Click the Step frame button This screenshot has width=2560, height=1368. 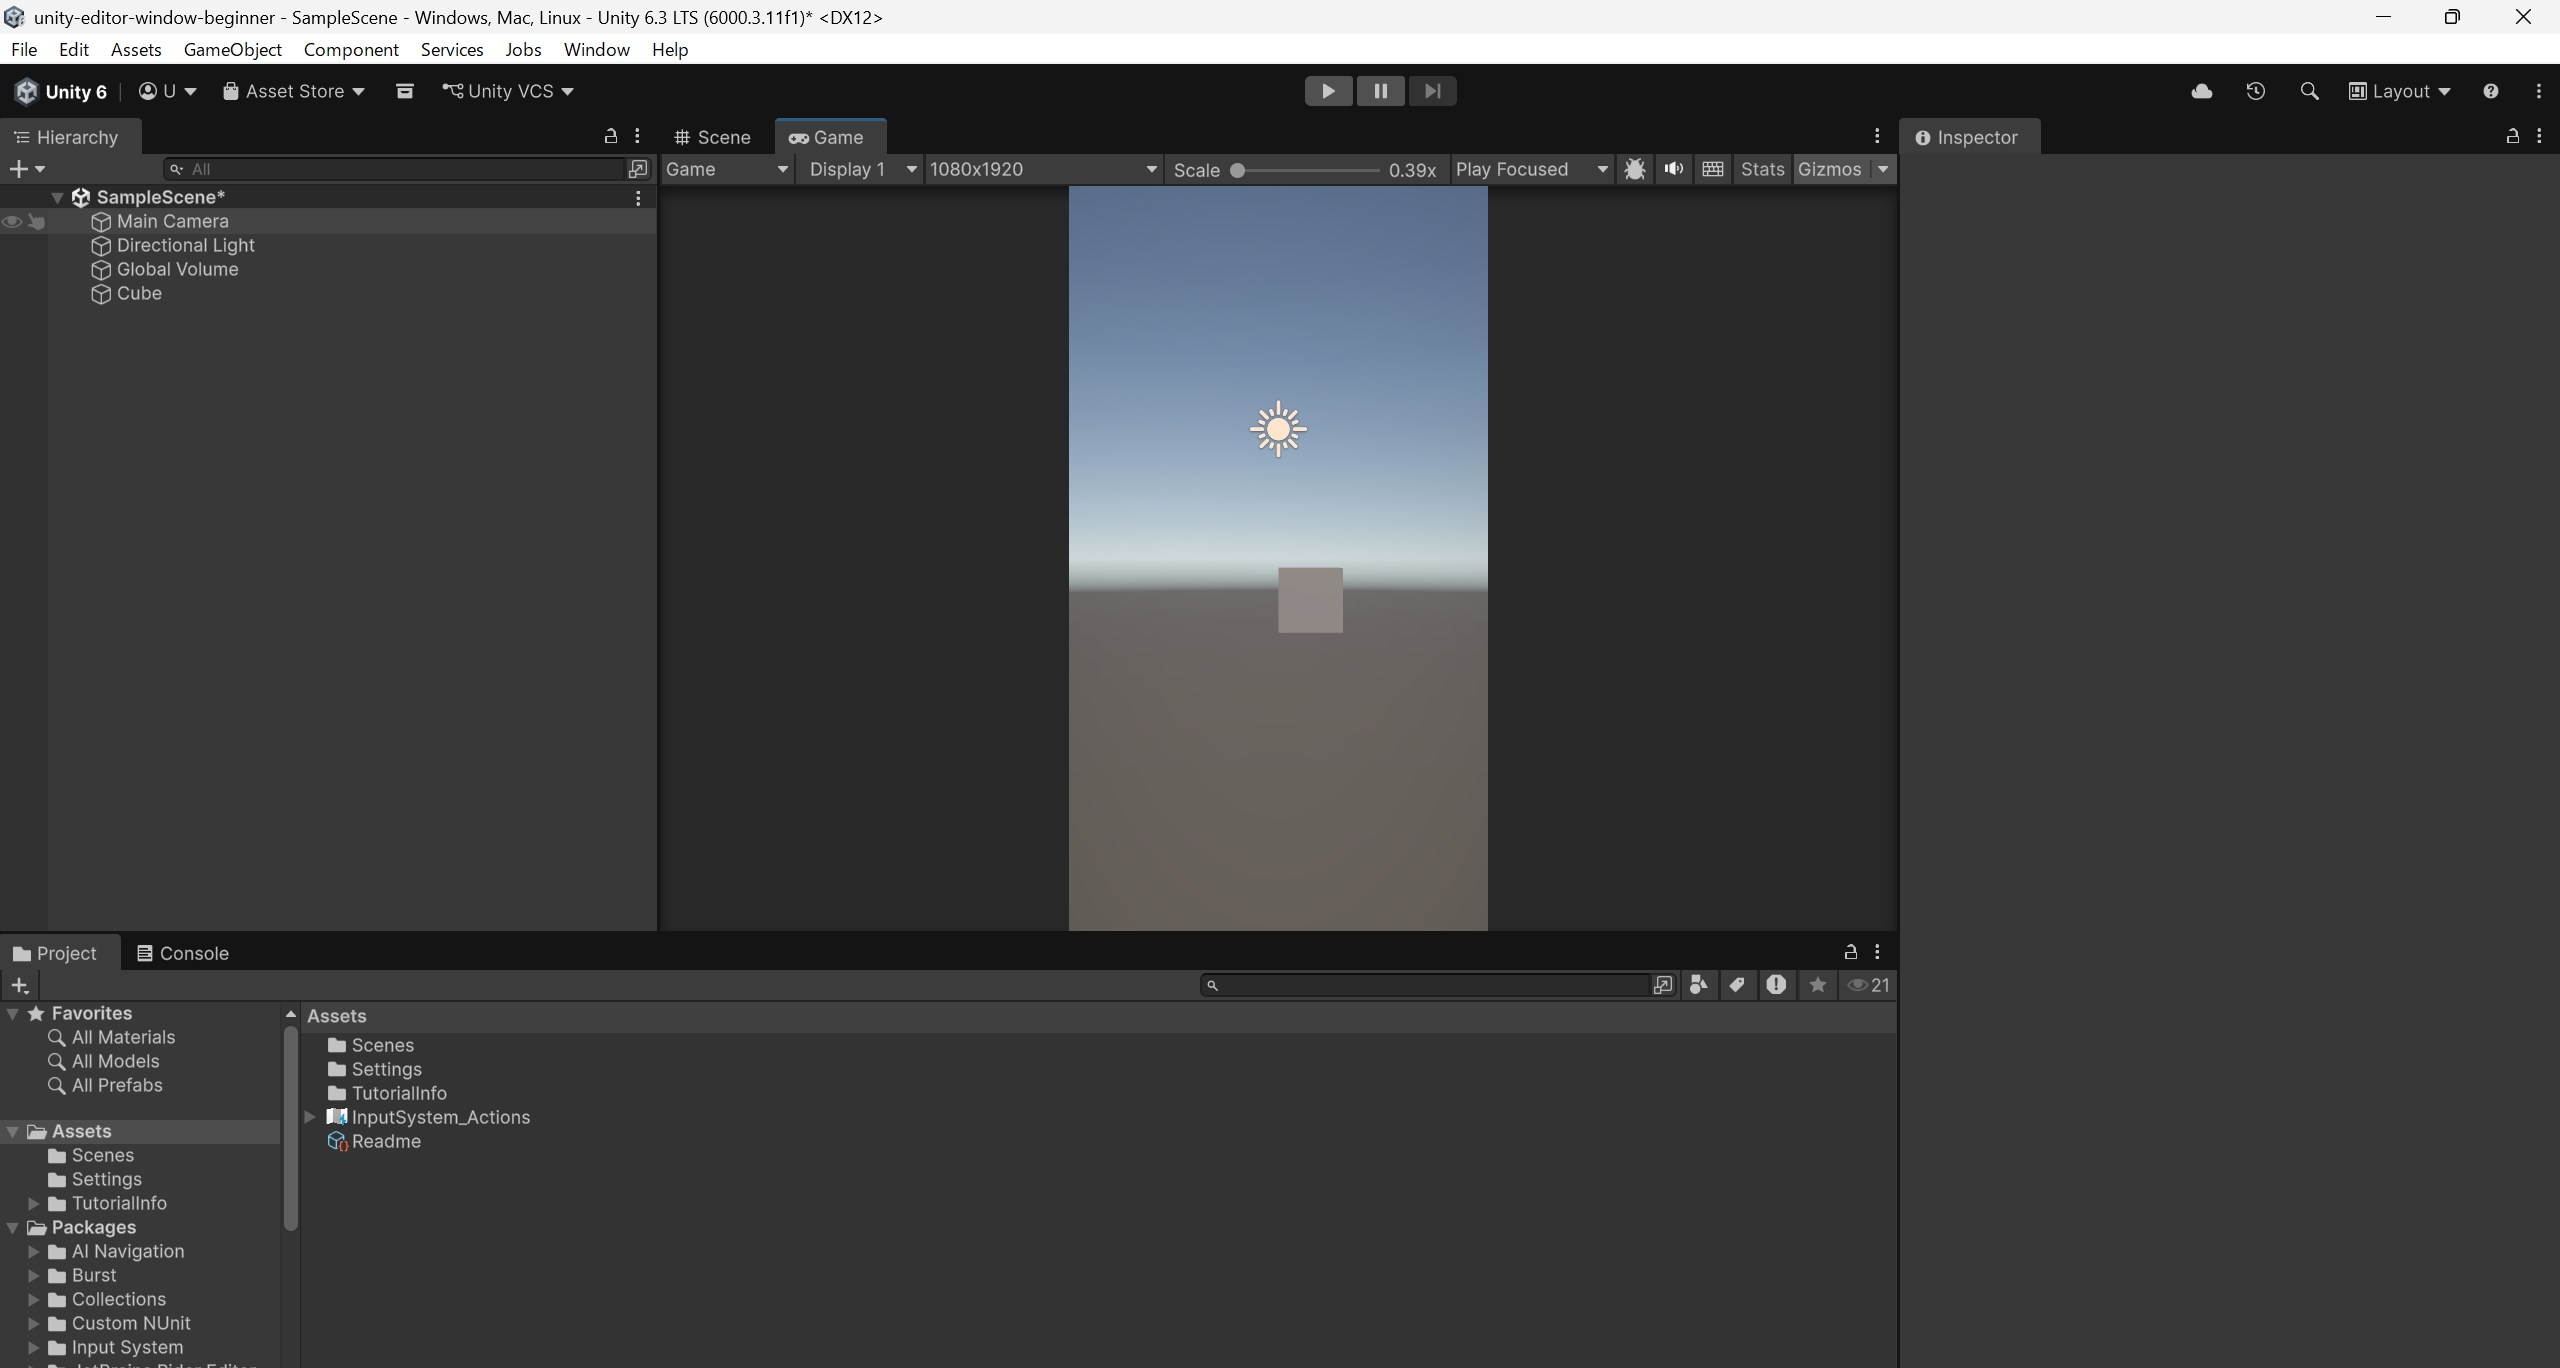(1432, 91)
